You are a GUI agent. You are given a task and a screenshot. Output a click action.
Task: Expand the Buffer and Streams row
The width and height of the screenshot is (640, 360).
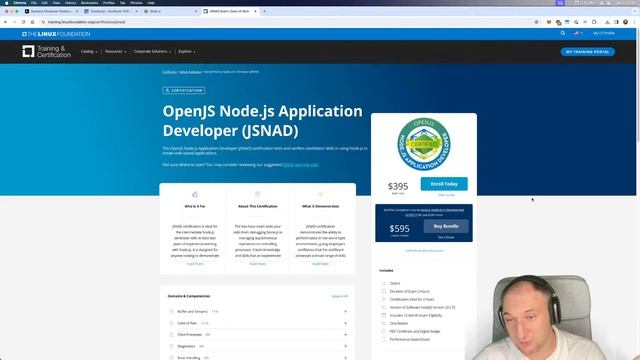(258, 311)
